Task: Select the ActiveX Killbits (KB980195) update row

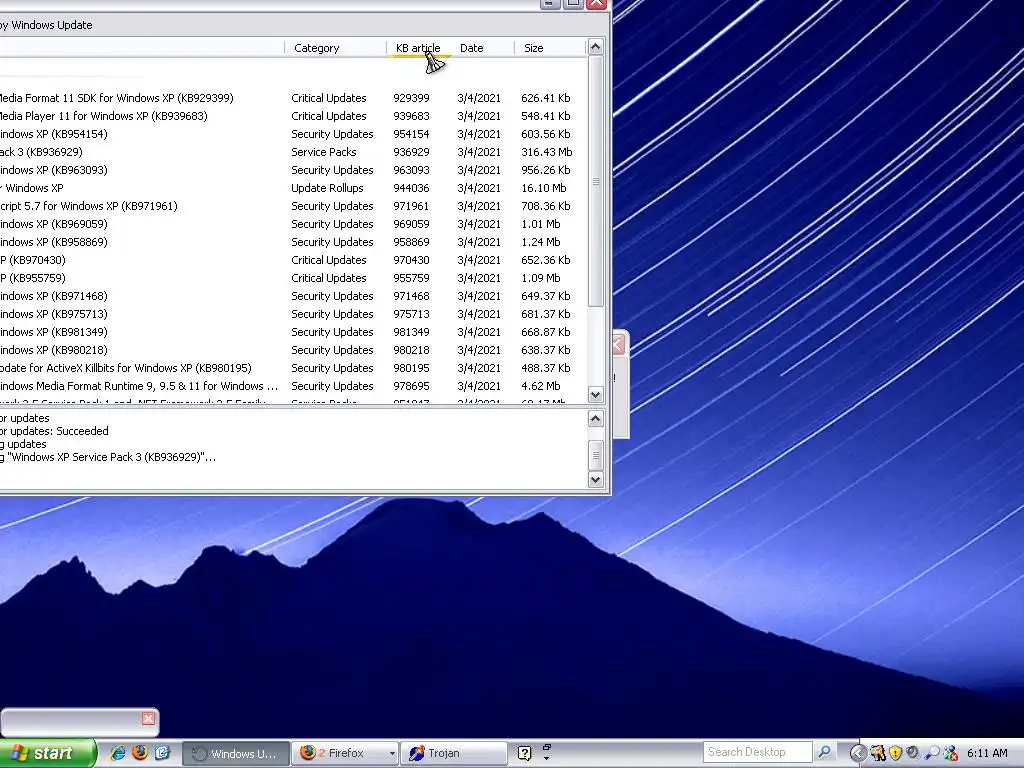Action: (293, 368)
